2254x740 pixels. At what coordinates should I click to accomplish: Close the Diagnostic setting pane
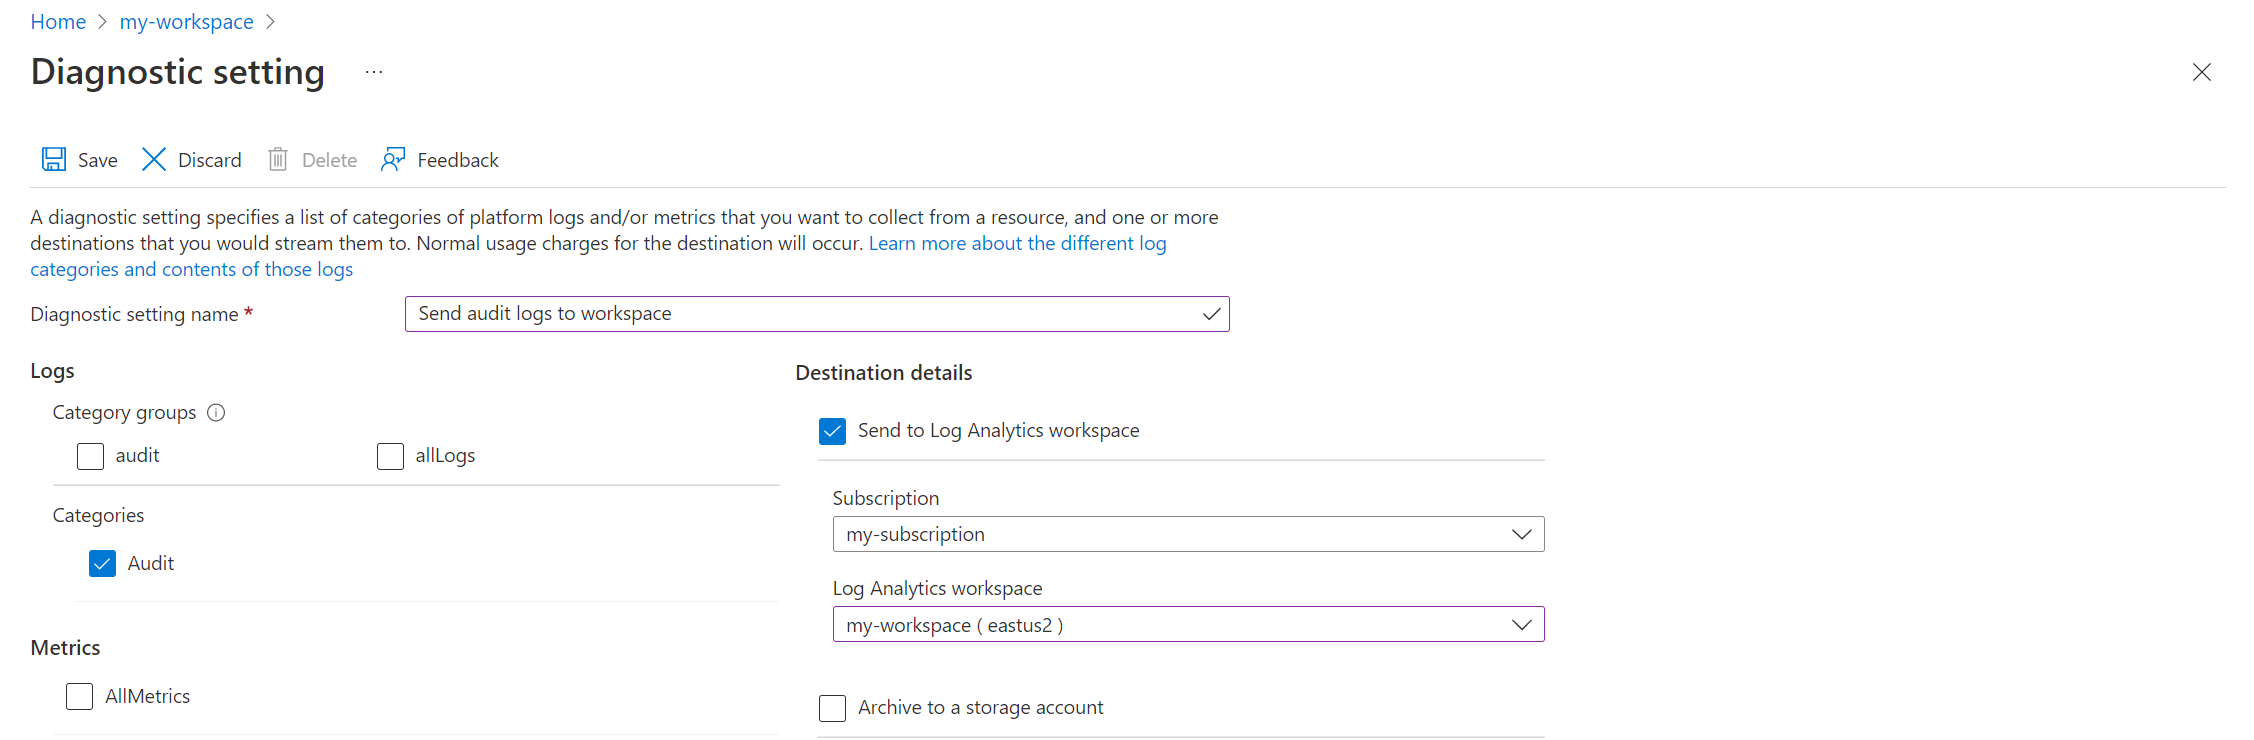(x=2201, y=73)
